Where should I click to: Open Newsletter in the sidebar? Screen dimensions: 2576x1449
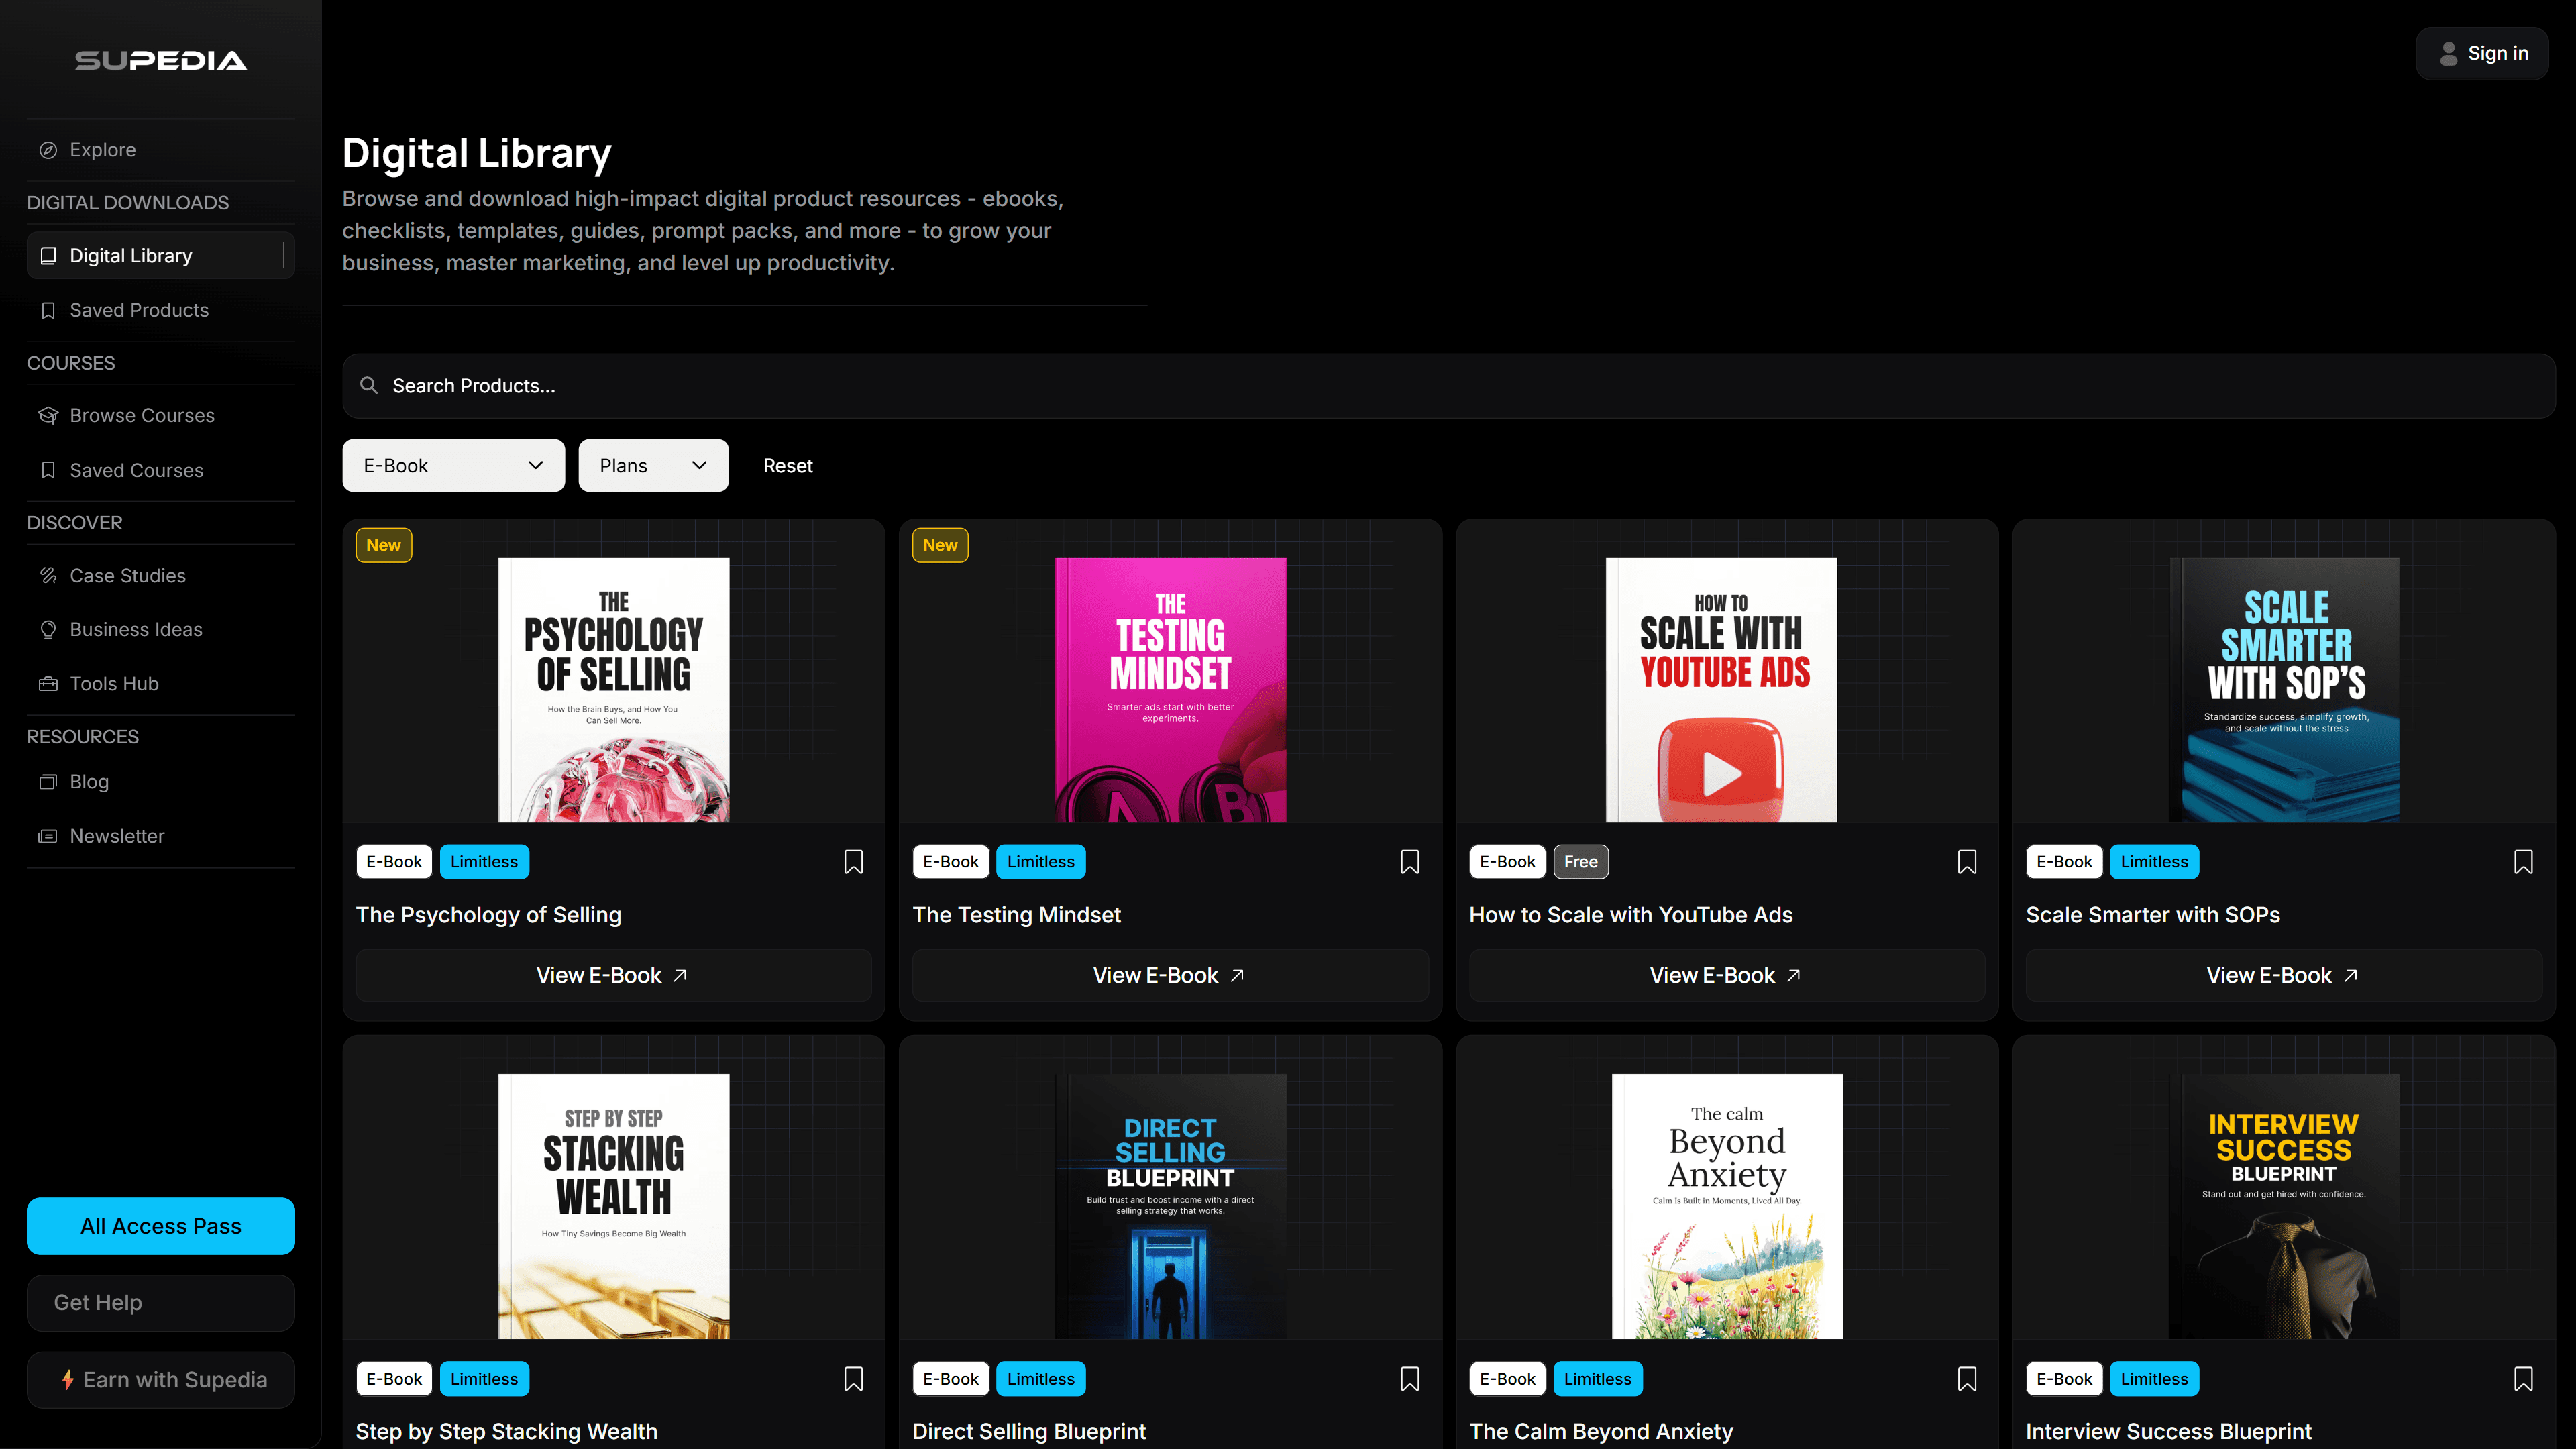coord(161,836)
